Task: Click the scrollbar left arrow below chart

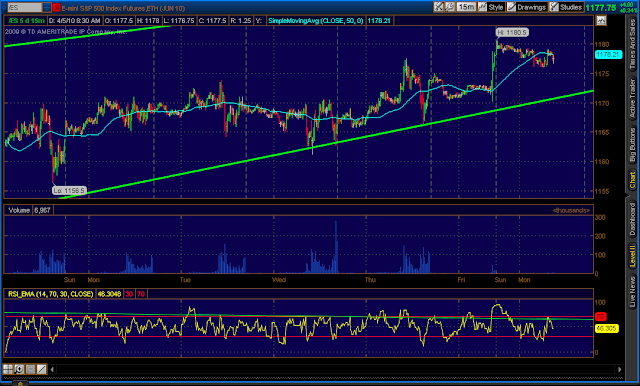Action: (52, 369)
